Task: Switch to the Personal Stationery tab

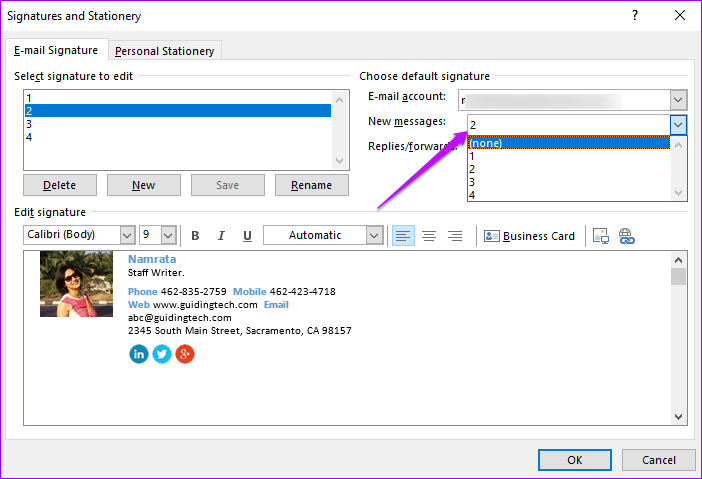Action: [x=165, y=51]
